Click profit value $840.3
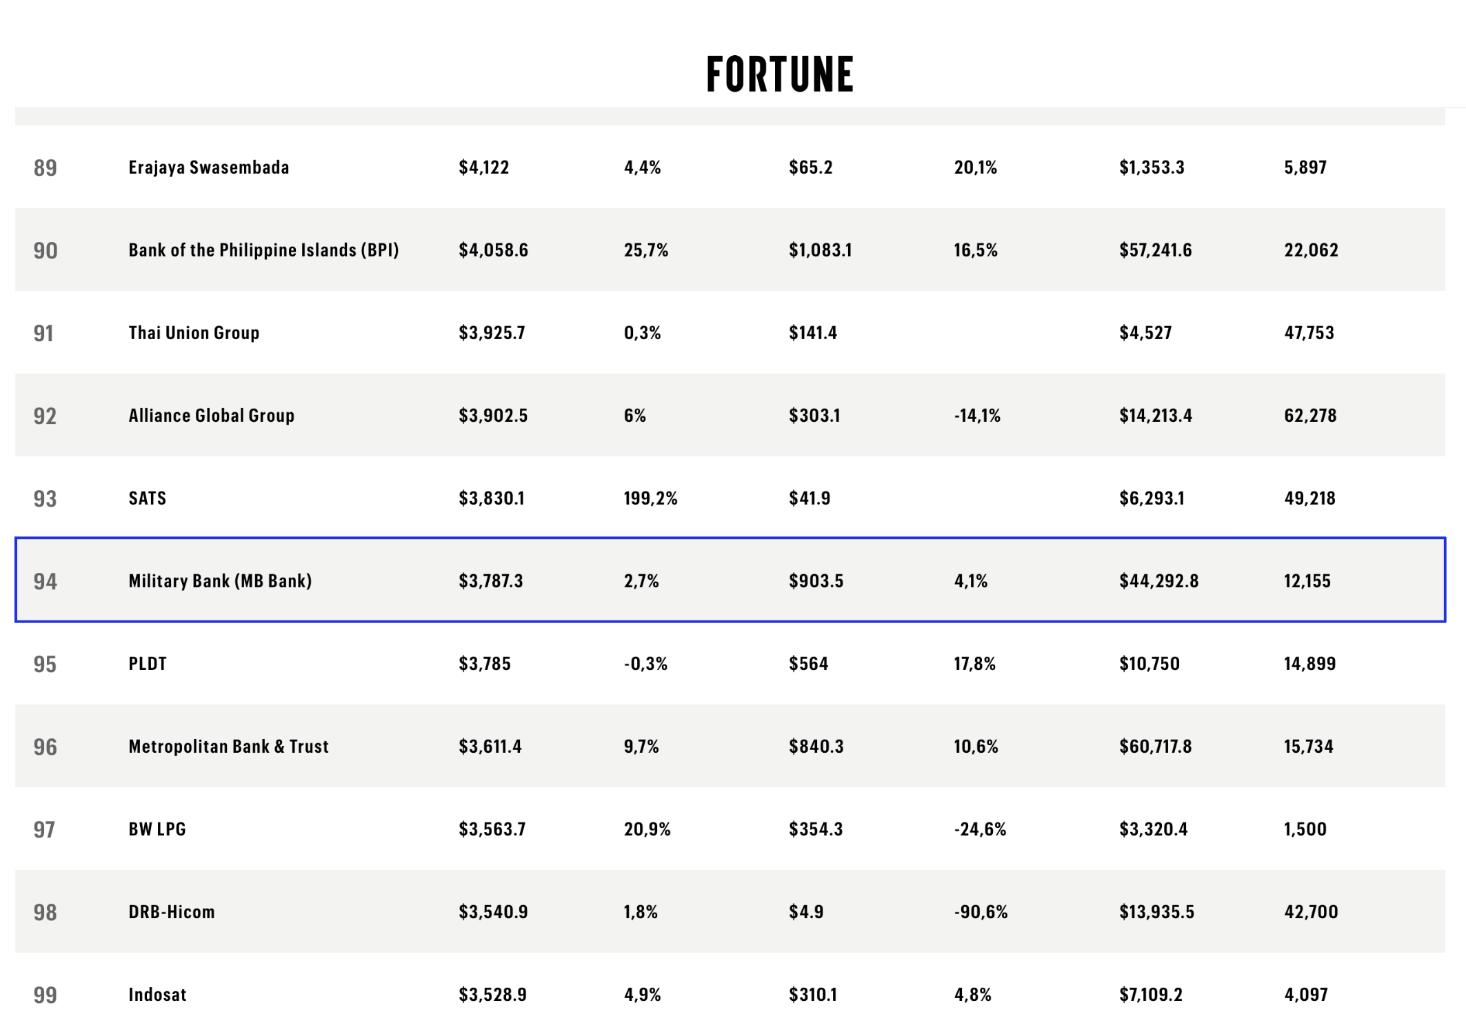This screenshot has width=1466, height=1034. [x=816, y=747]
